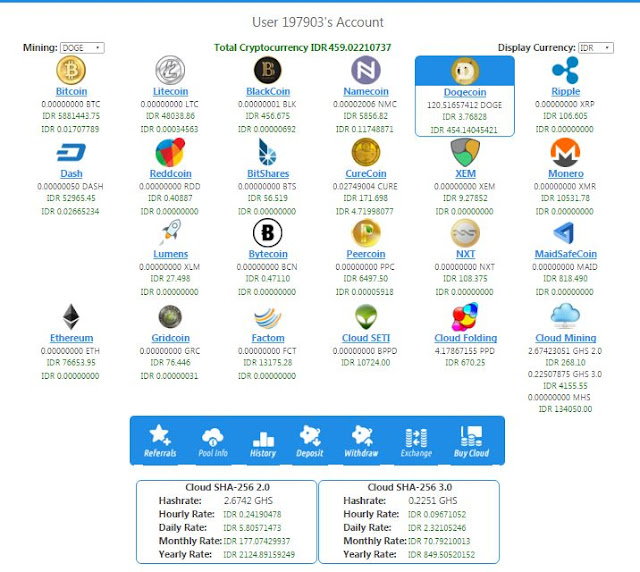Follow the Reddcoin link
The image size is (640, 572).
point(170,174)
